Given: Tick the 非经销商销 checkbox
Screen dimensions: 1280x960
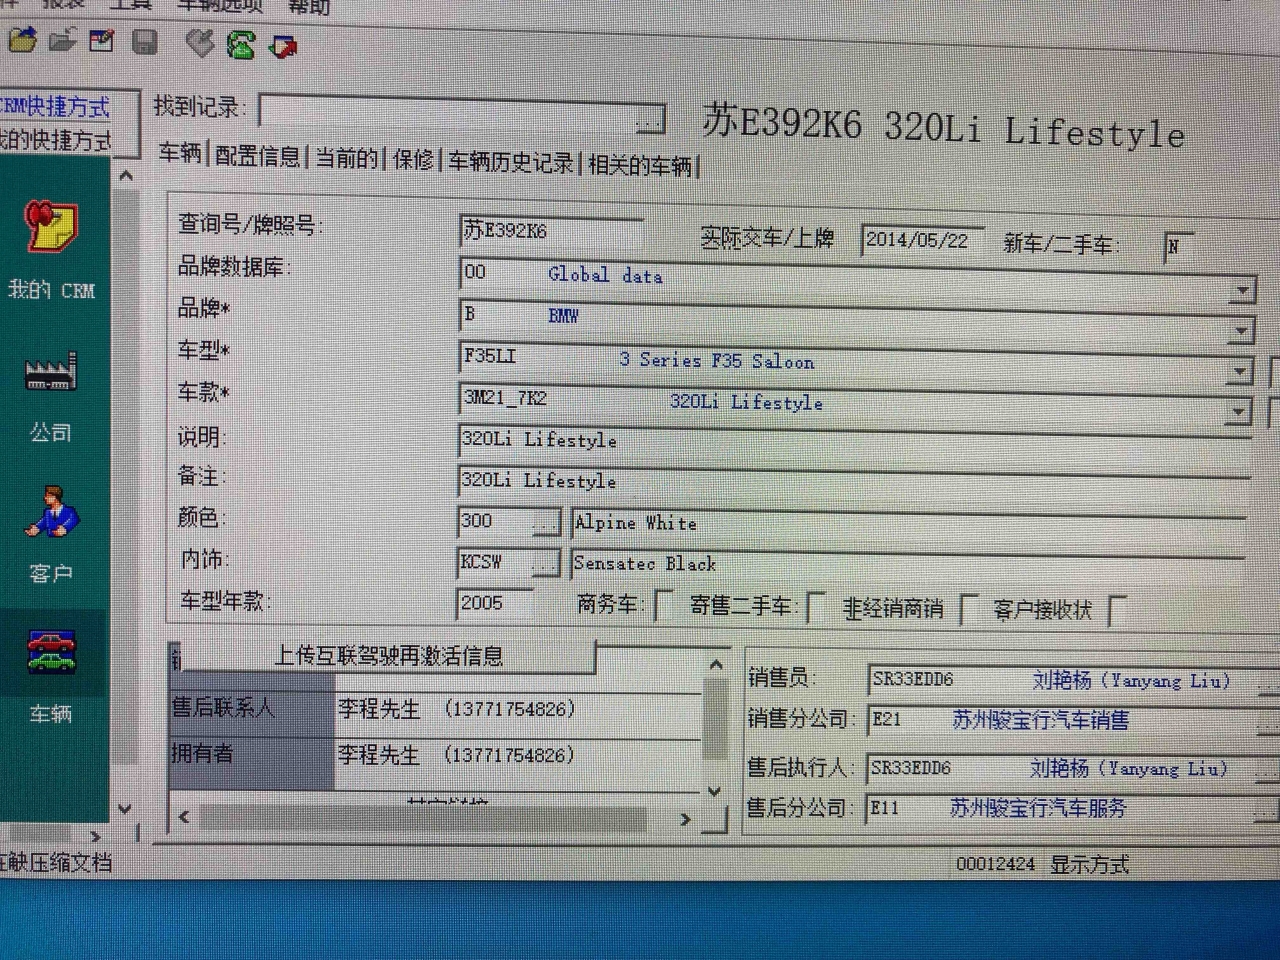Looking at the screenshot, I should click(x=968, y=608).
